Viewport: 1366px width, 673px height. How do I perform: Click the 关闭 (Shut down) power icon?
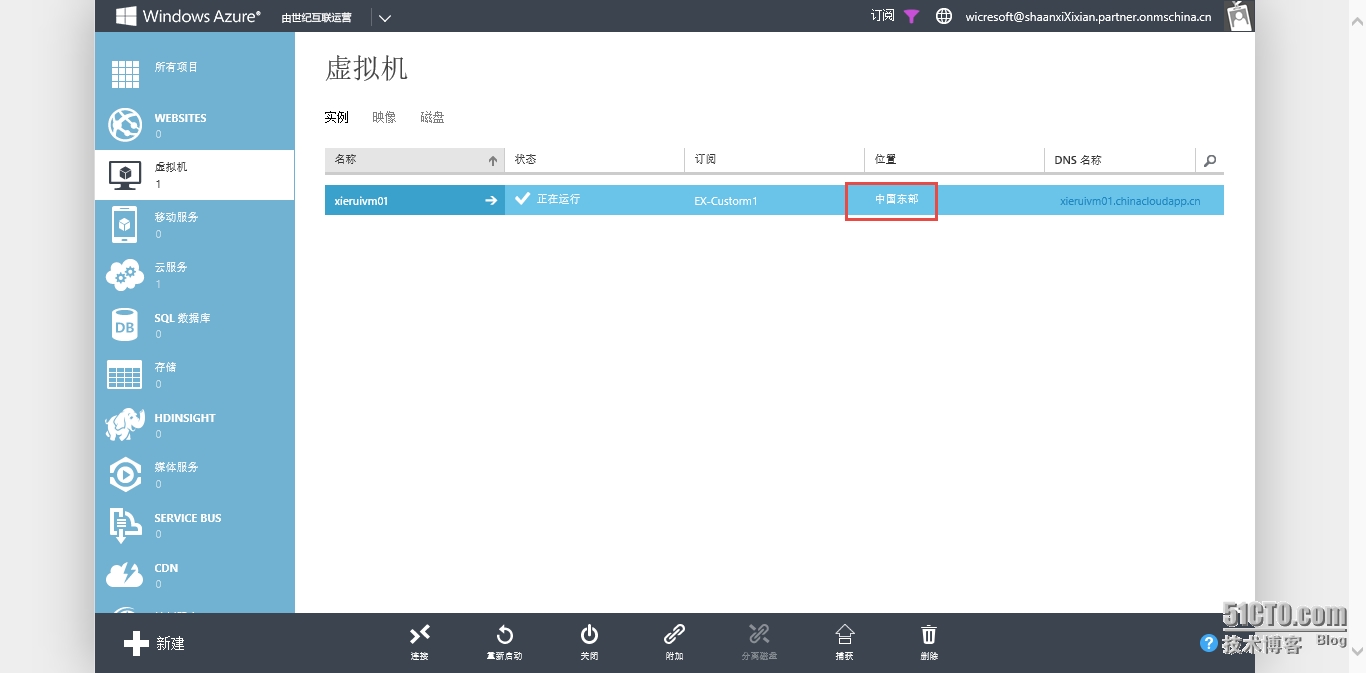tap(590, 634)
